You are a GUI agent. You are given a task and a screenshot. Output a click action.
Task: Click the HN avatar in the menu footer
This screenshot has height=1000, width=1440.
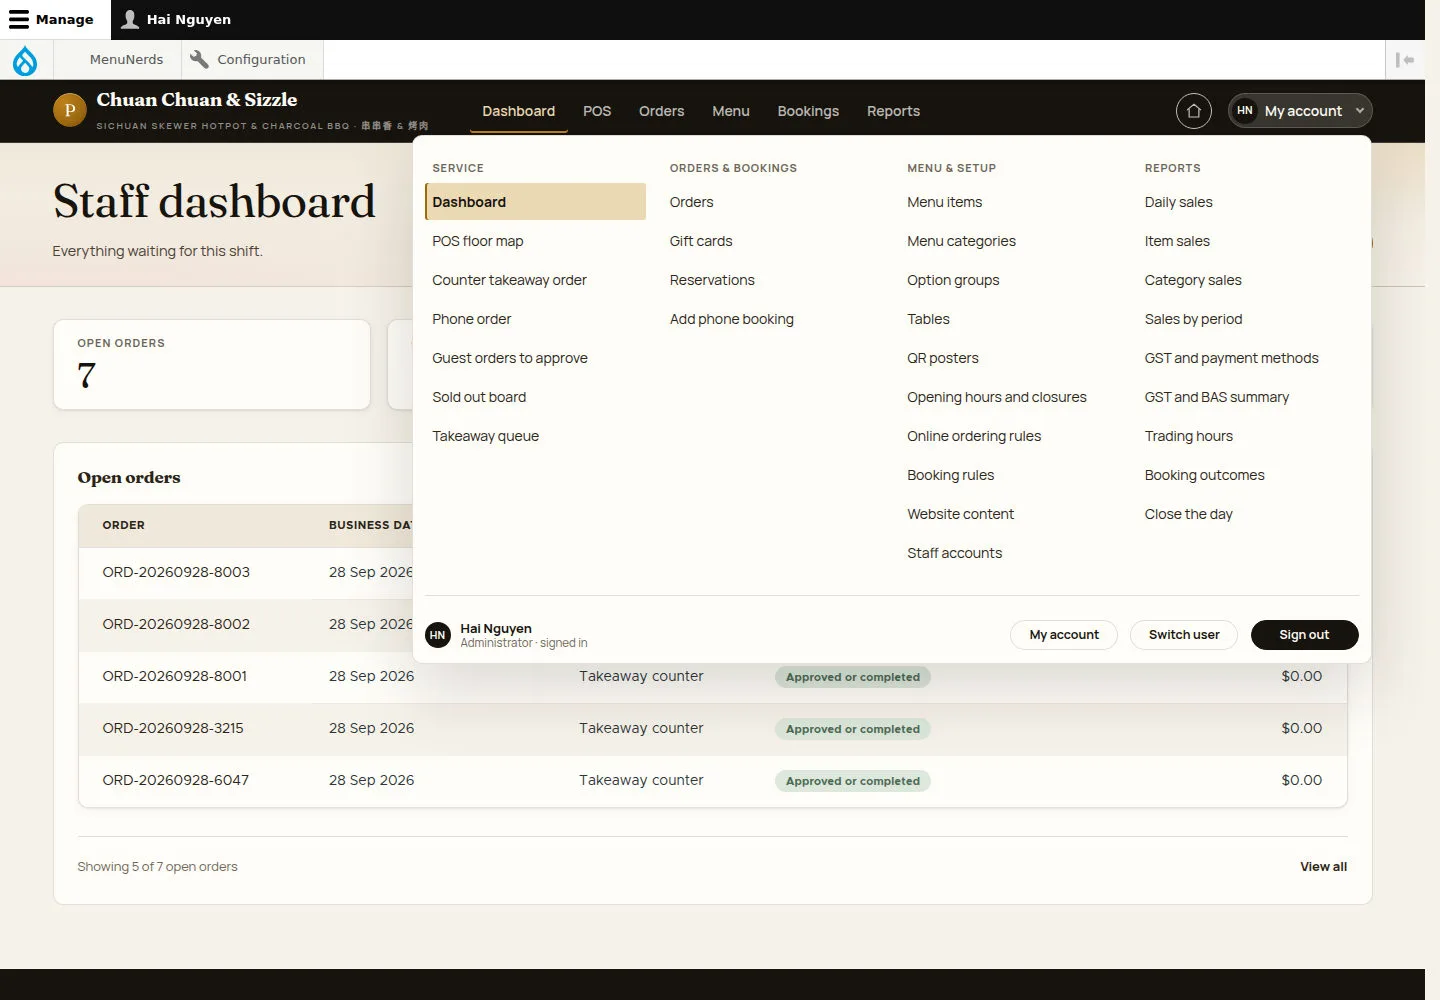pos(438,635)
